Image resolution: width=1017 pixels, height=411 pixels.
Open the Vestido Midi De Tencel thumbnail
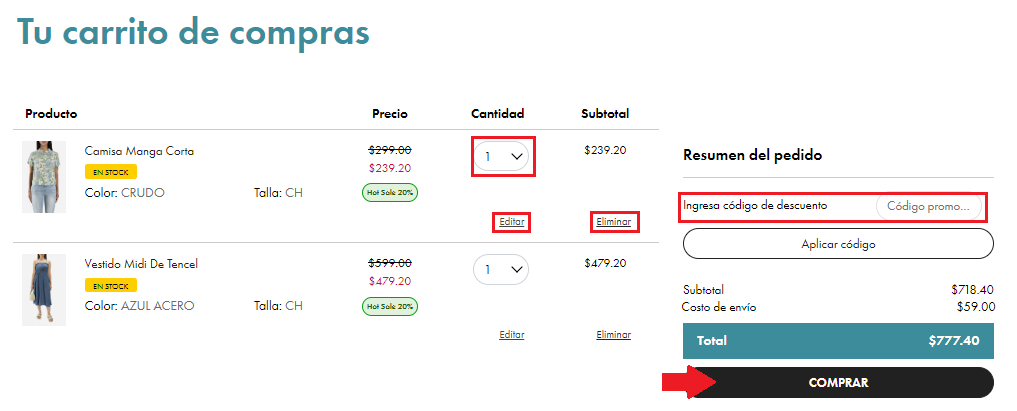point(44,289)
